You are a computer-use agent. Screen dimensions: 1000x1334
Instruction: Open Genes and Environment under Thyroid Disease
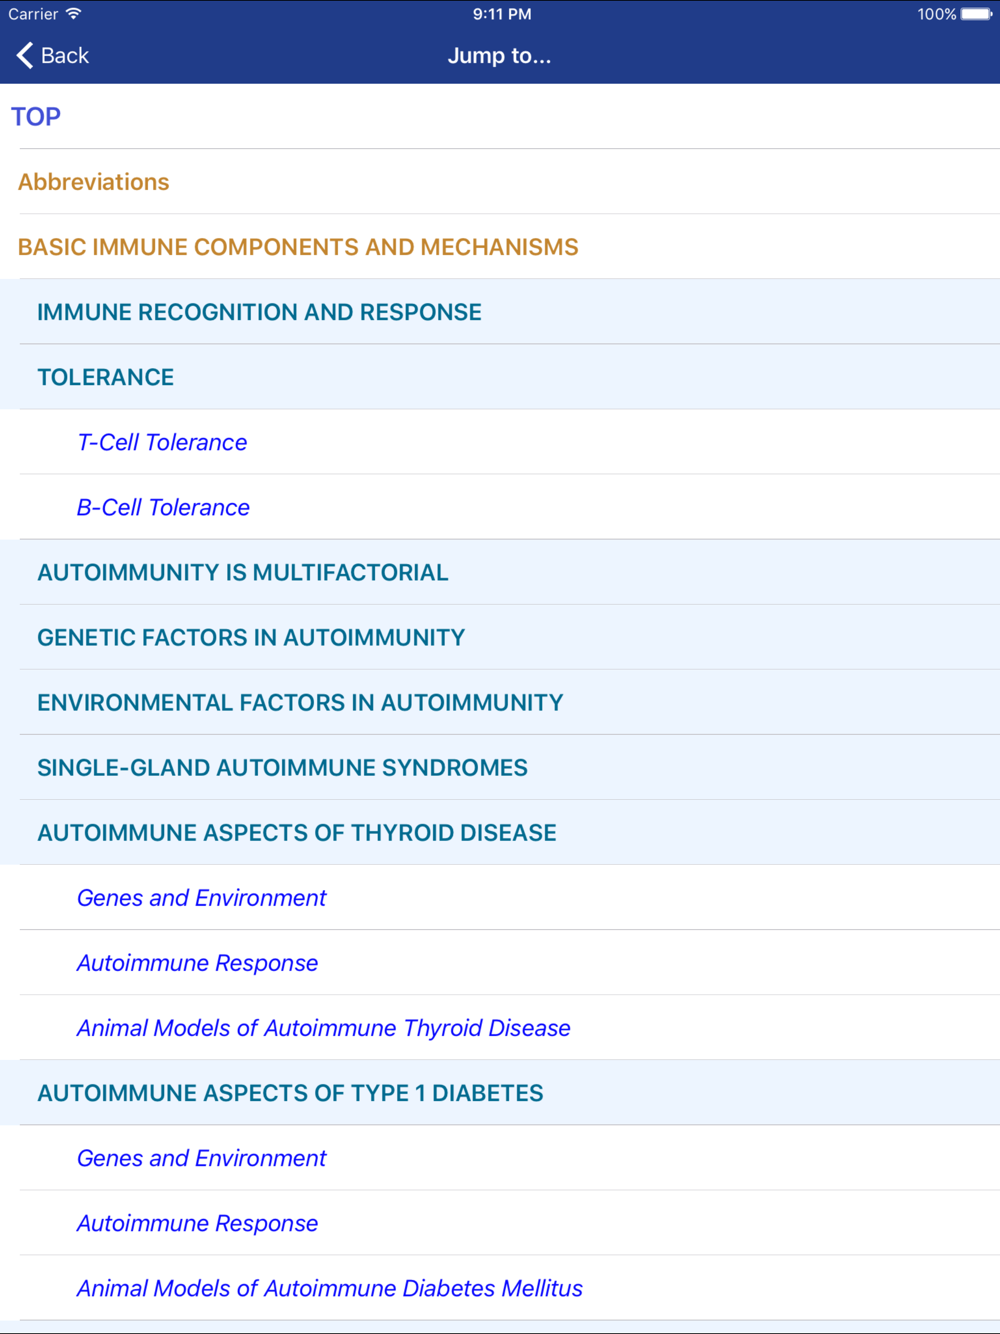tap(500, 896)
